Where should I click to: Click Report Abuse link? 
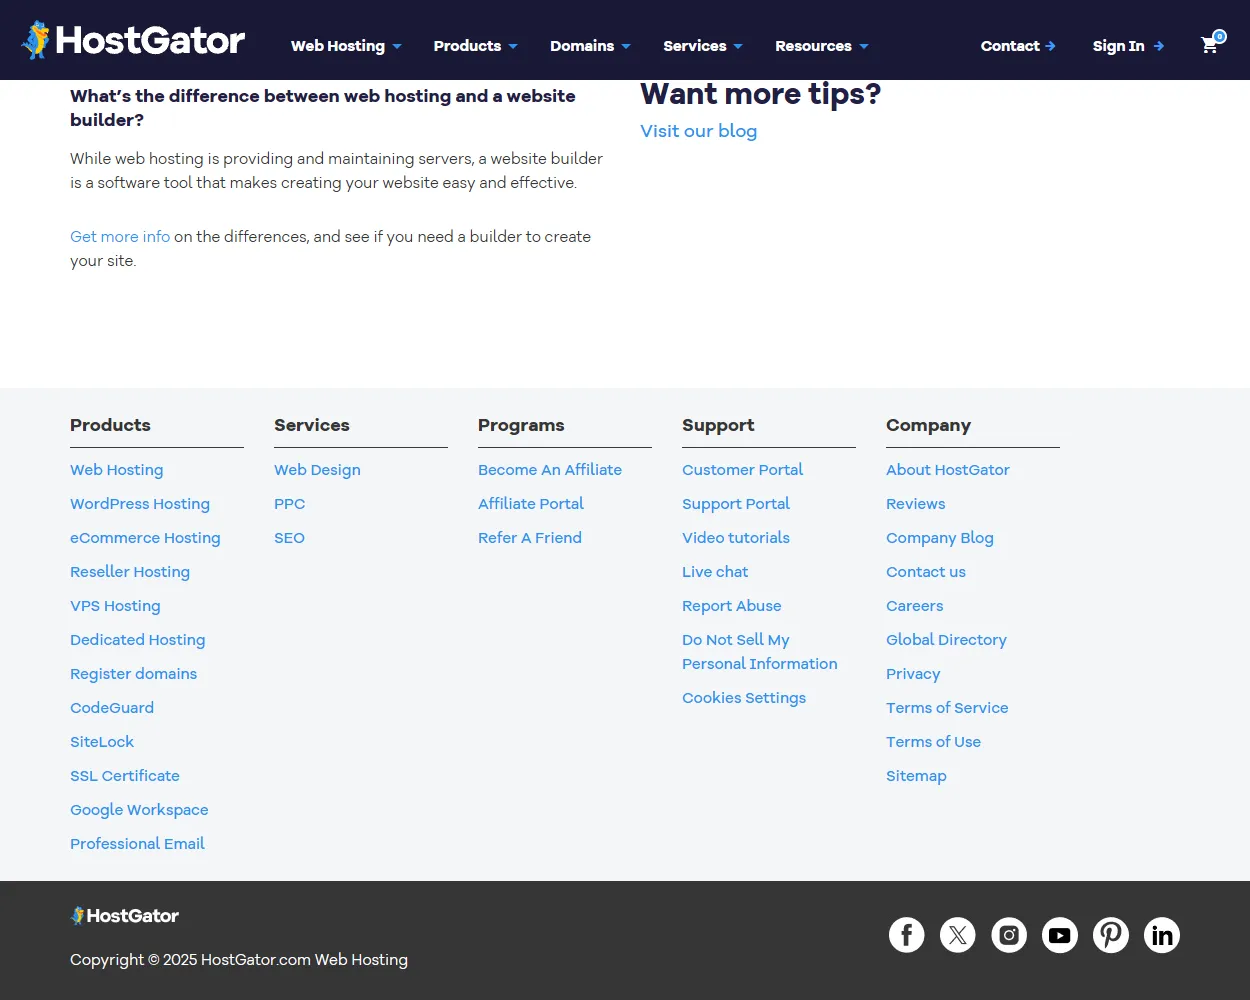pos(732,606)
